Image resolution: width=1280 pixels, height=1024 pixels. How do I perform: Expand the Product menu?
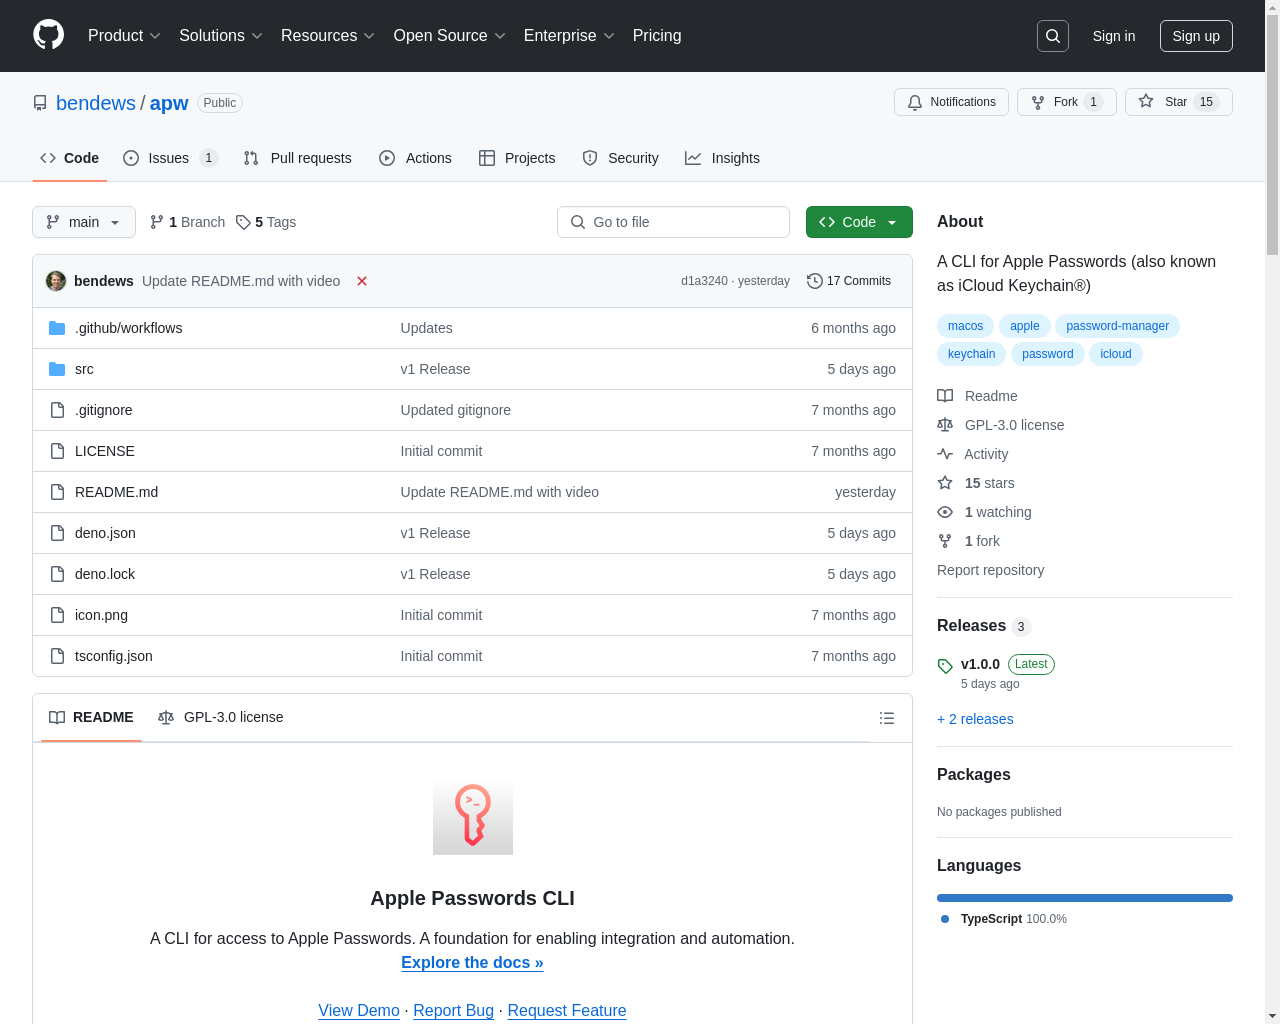tap(124, 36)
